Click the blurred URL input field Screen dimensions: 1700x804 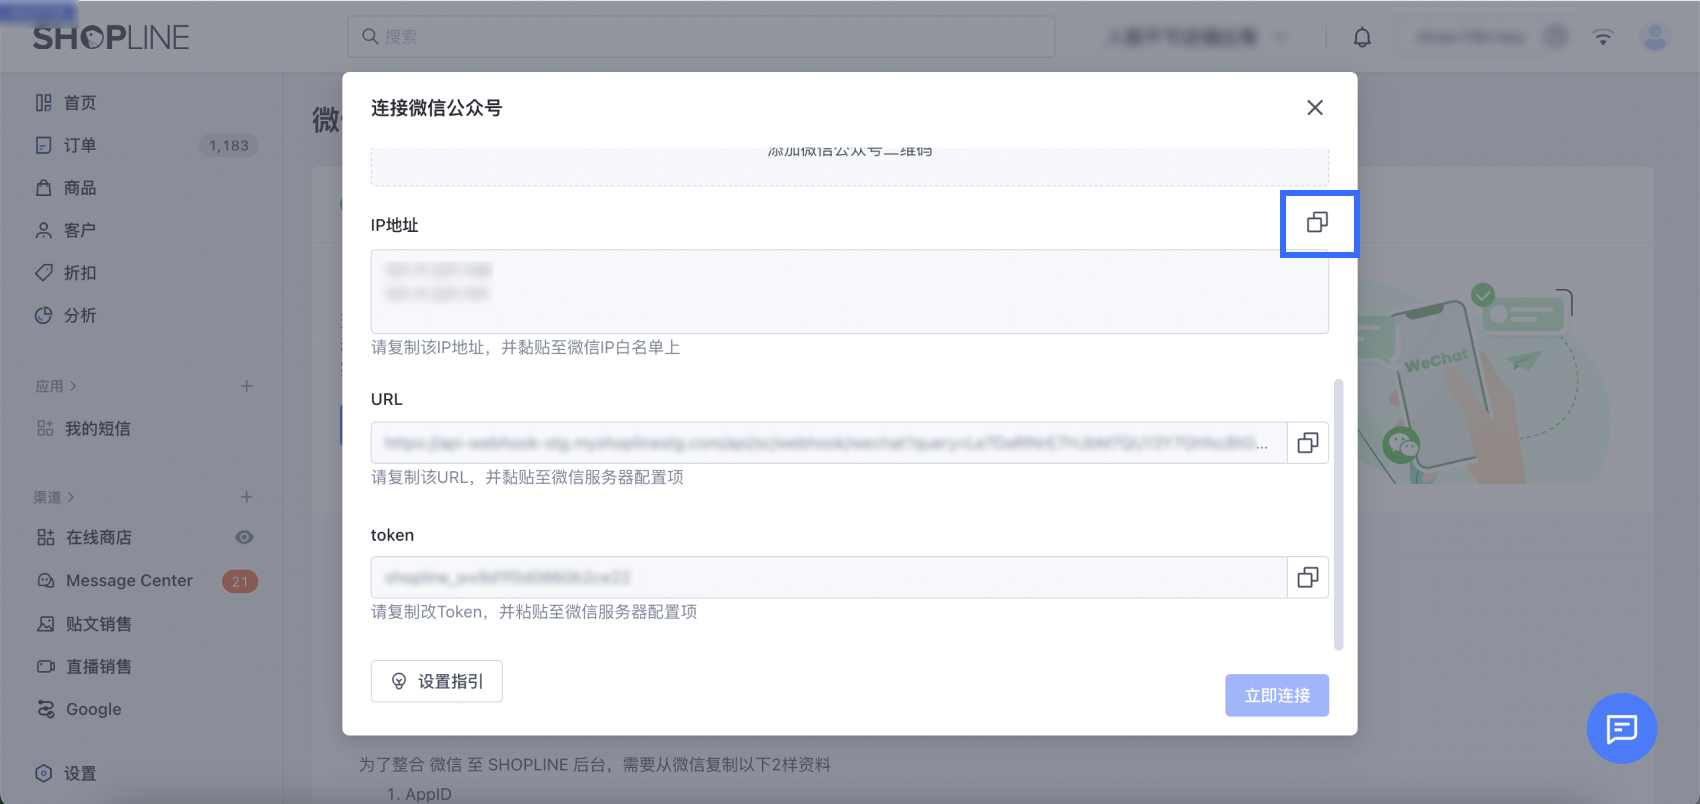pos(828,443)
